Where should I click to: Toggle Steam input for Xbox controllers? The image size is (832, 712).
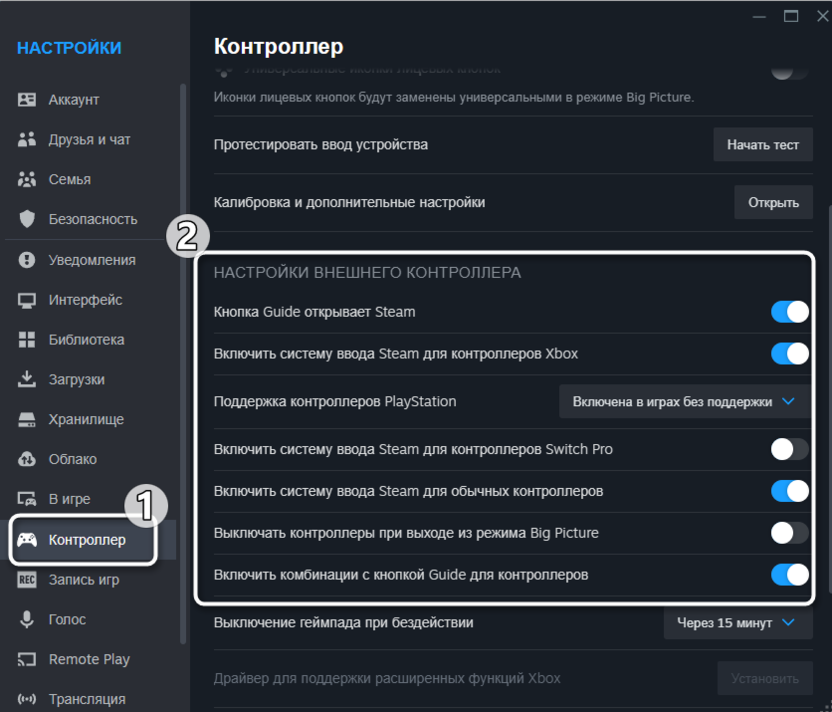point(789,353)
